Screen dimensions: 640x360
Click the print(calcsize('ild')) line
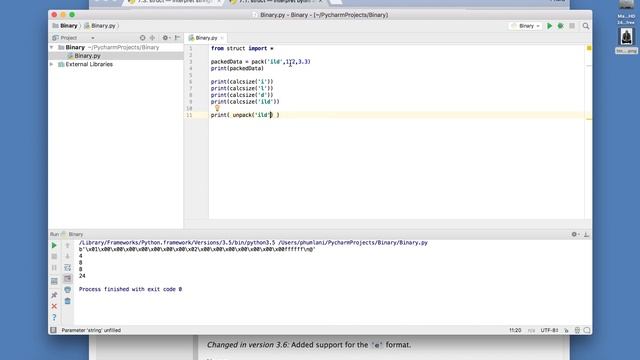coord(245,102)
